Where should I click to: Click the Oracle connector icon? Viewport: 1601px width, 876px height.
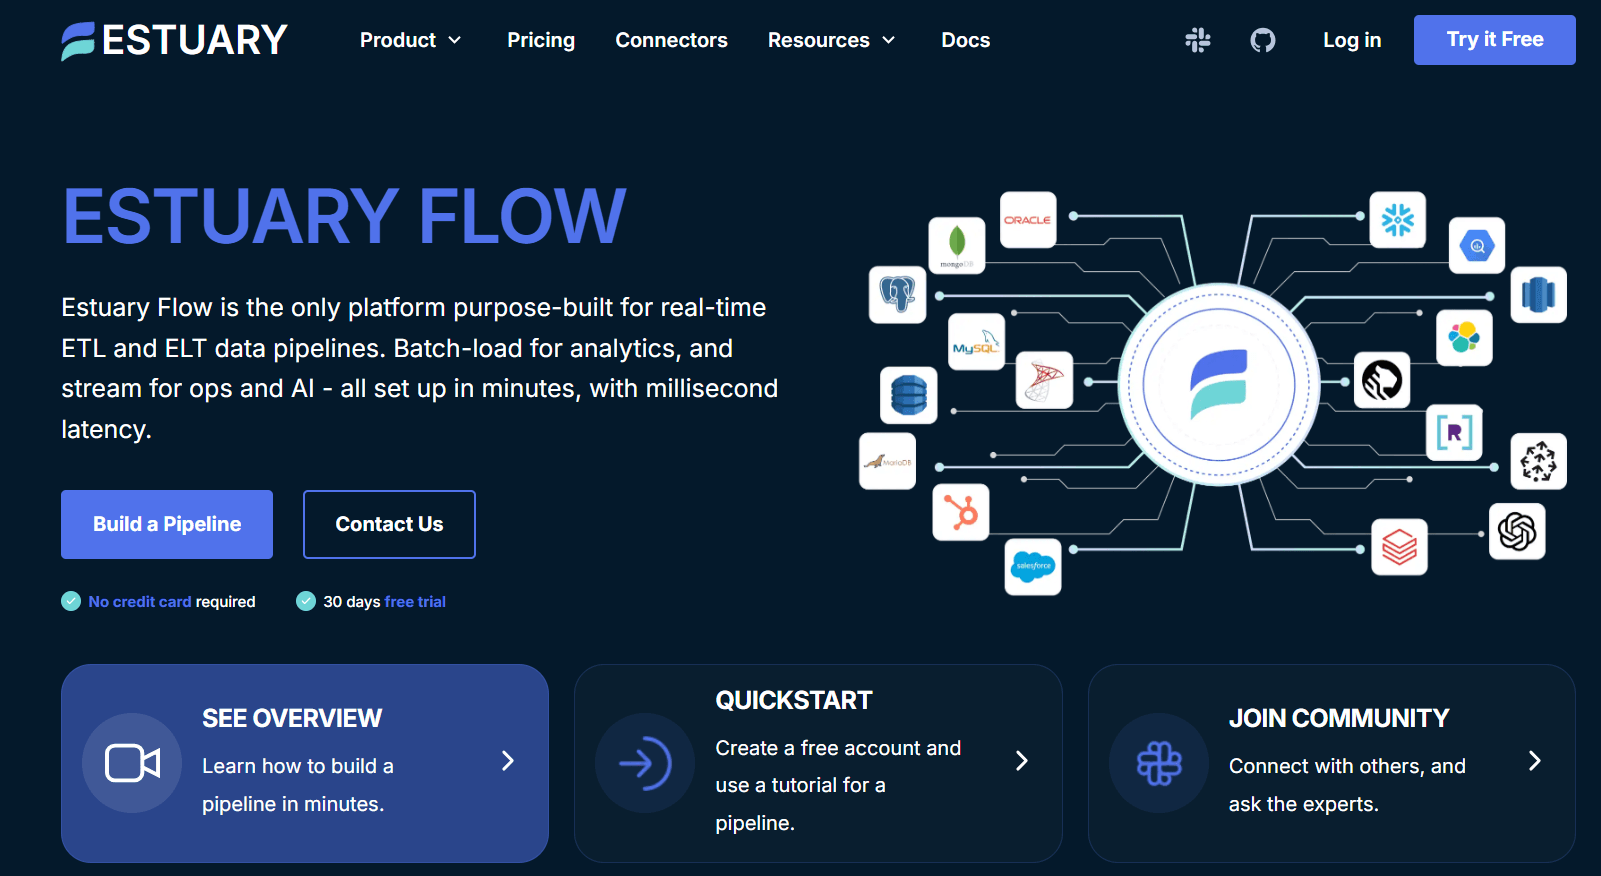tap(1028, 219)
